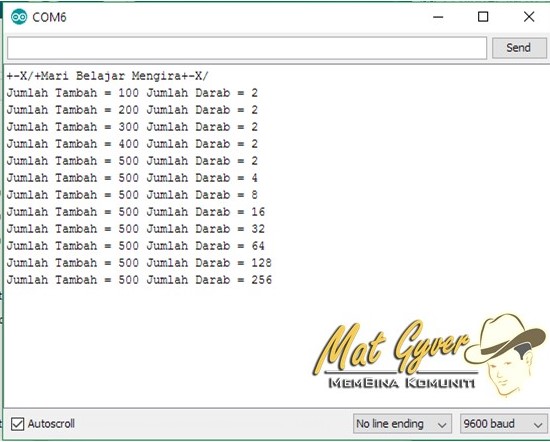
Task: Close the COM6 serial monitor window
Action: pyautogui.click(x=529, y=17)
